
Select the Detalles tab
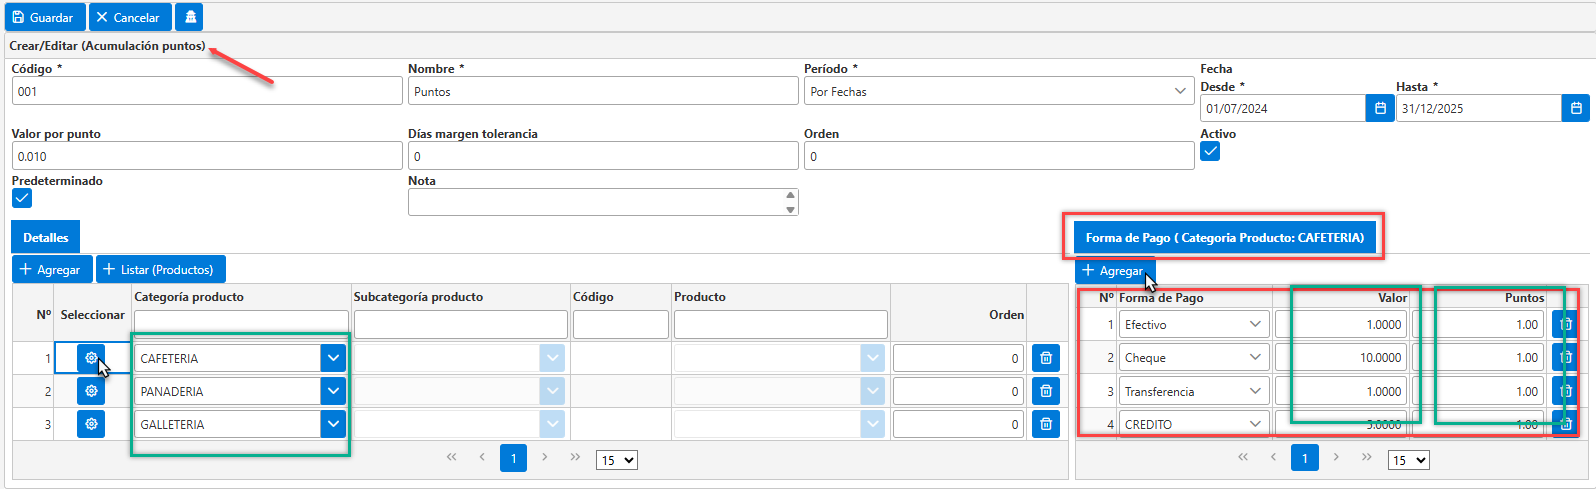tap(46, 238)
